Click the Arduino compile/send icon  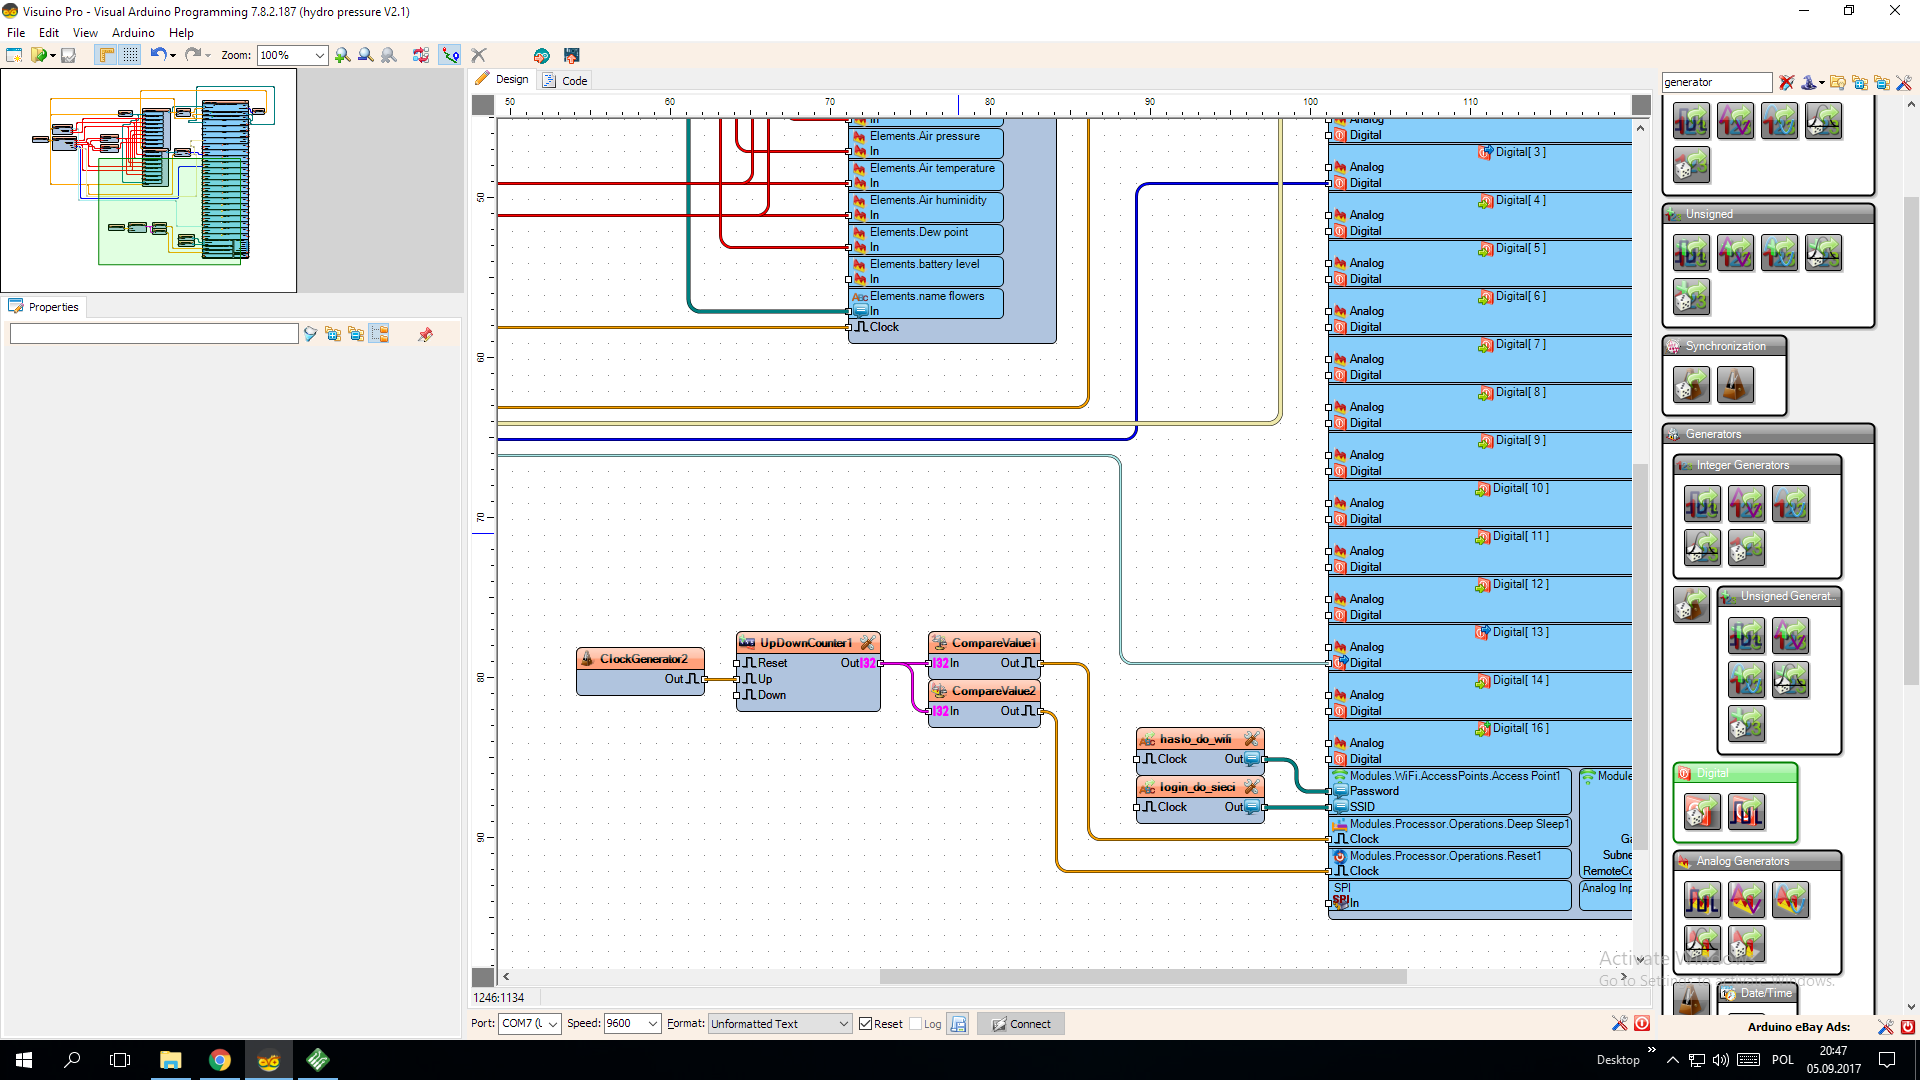pyautogui.click(x=541, y=55)
